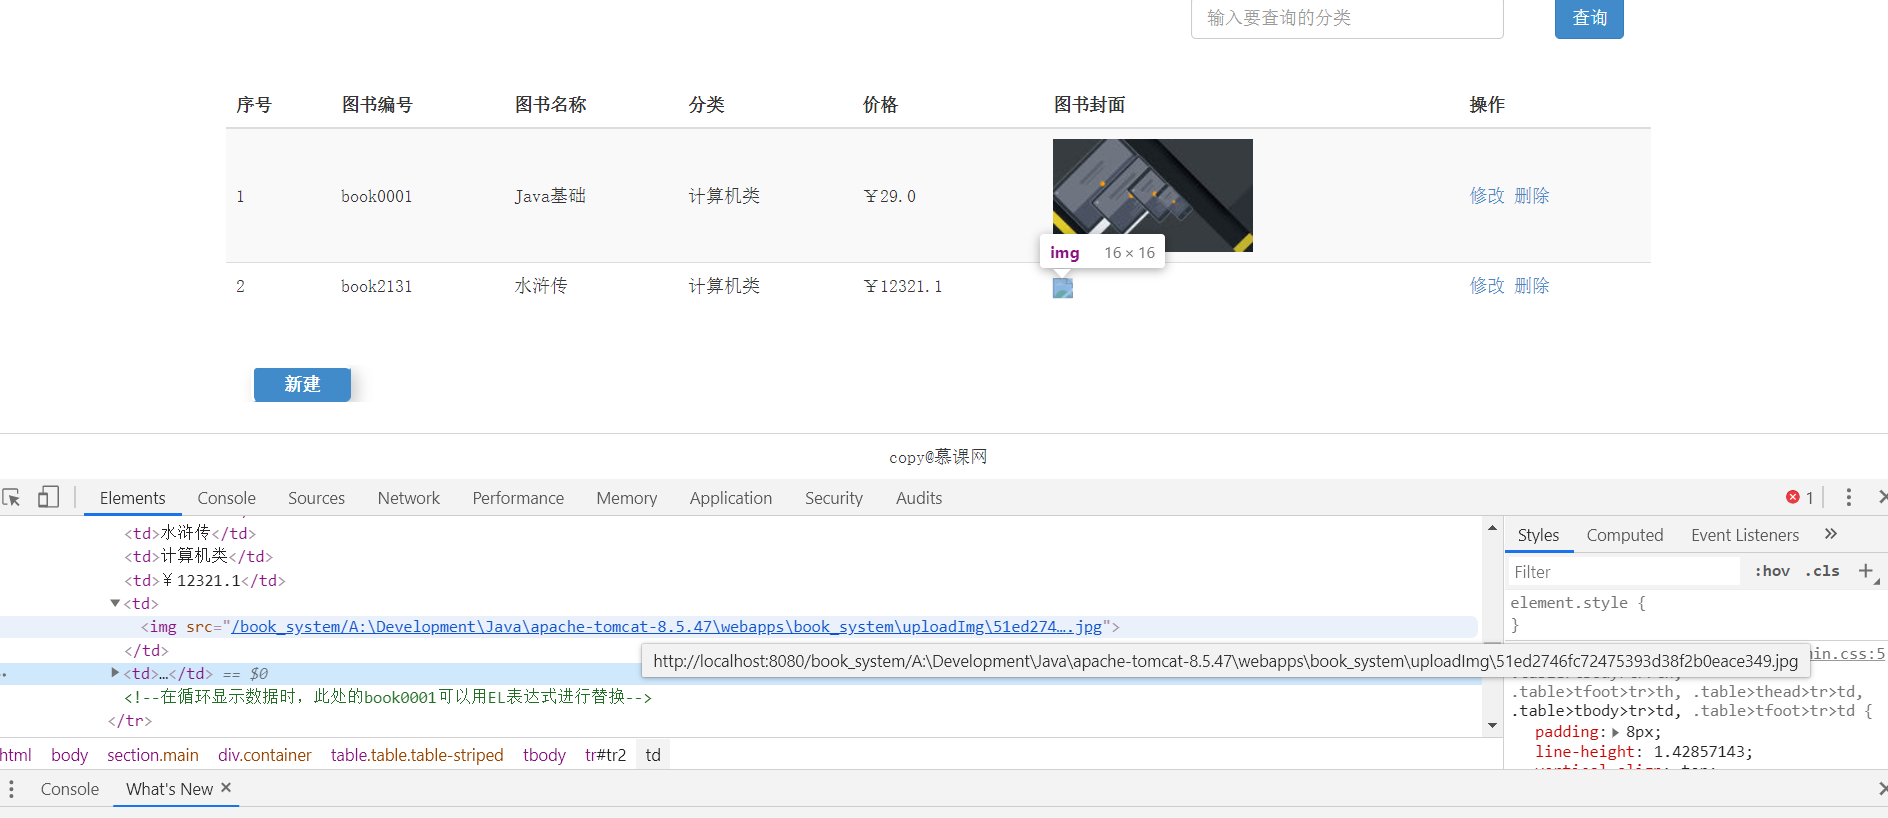Collapse the expanded td node containing img

(x=115, y=603)
